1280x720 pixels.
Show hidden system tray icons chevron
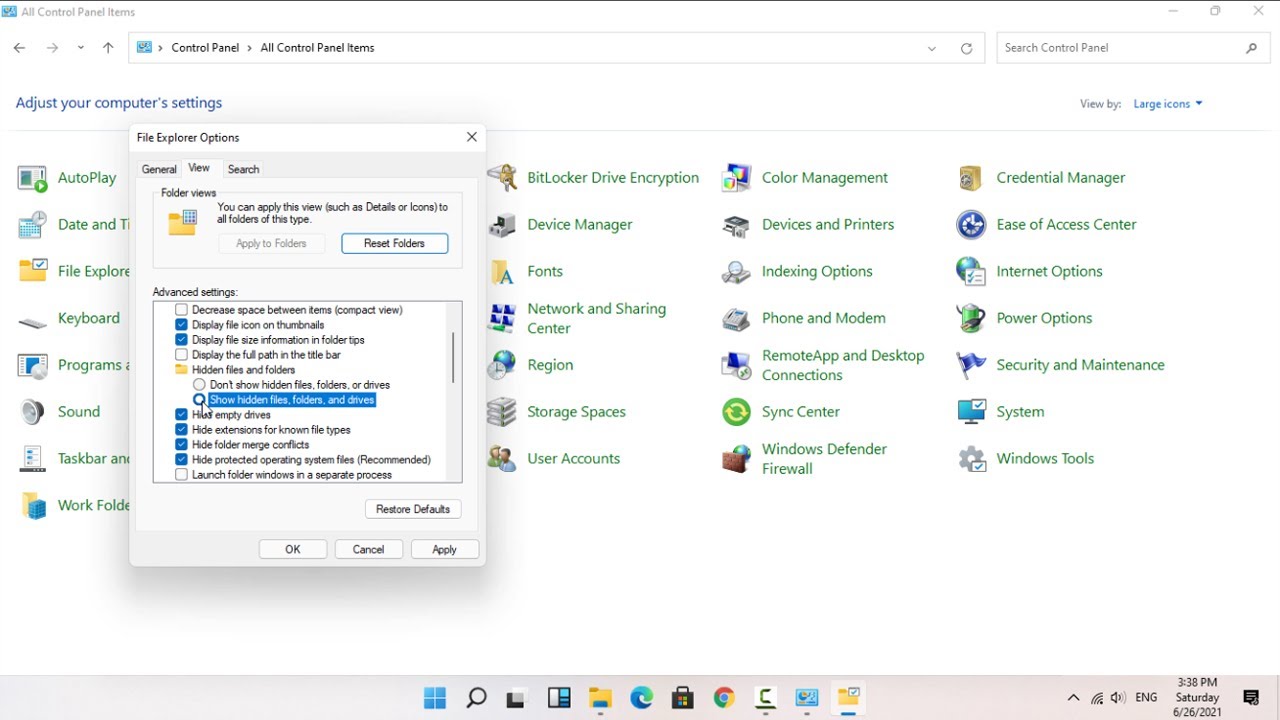(x=1073, y=698)
